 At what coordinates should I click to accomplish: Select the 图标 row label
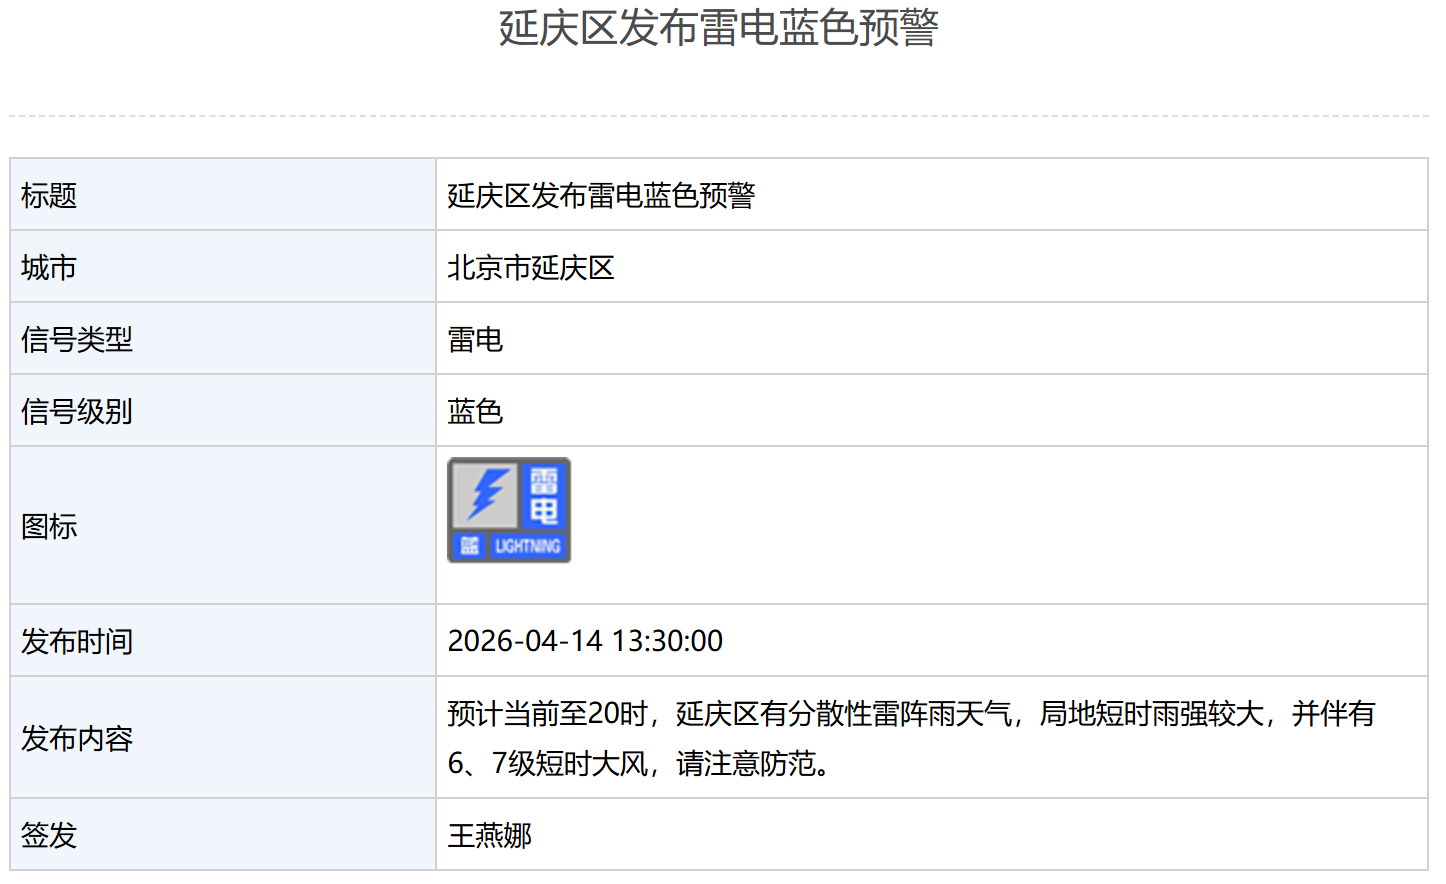click(49, 526)
